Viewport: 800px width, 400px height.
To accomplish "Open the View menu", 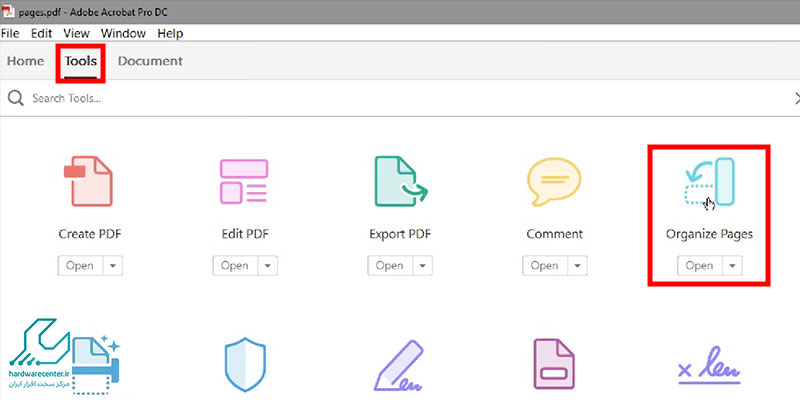I will click(77, 34).
